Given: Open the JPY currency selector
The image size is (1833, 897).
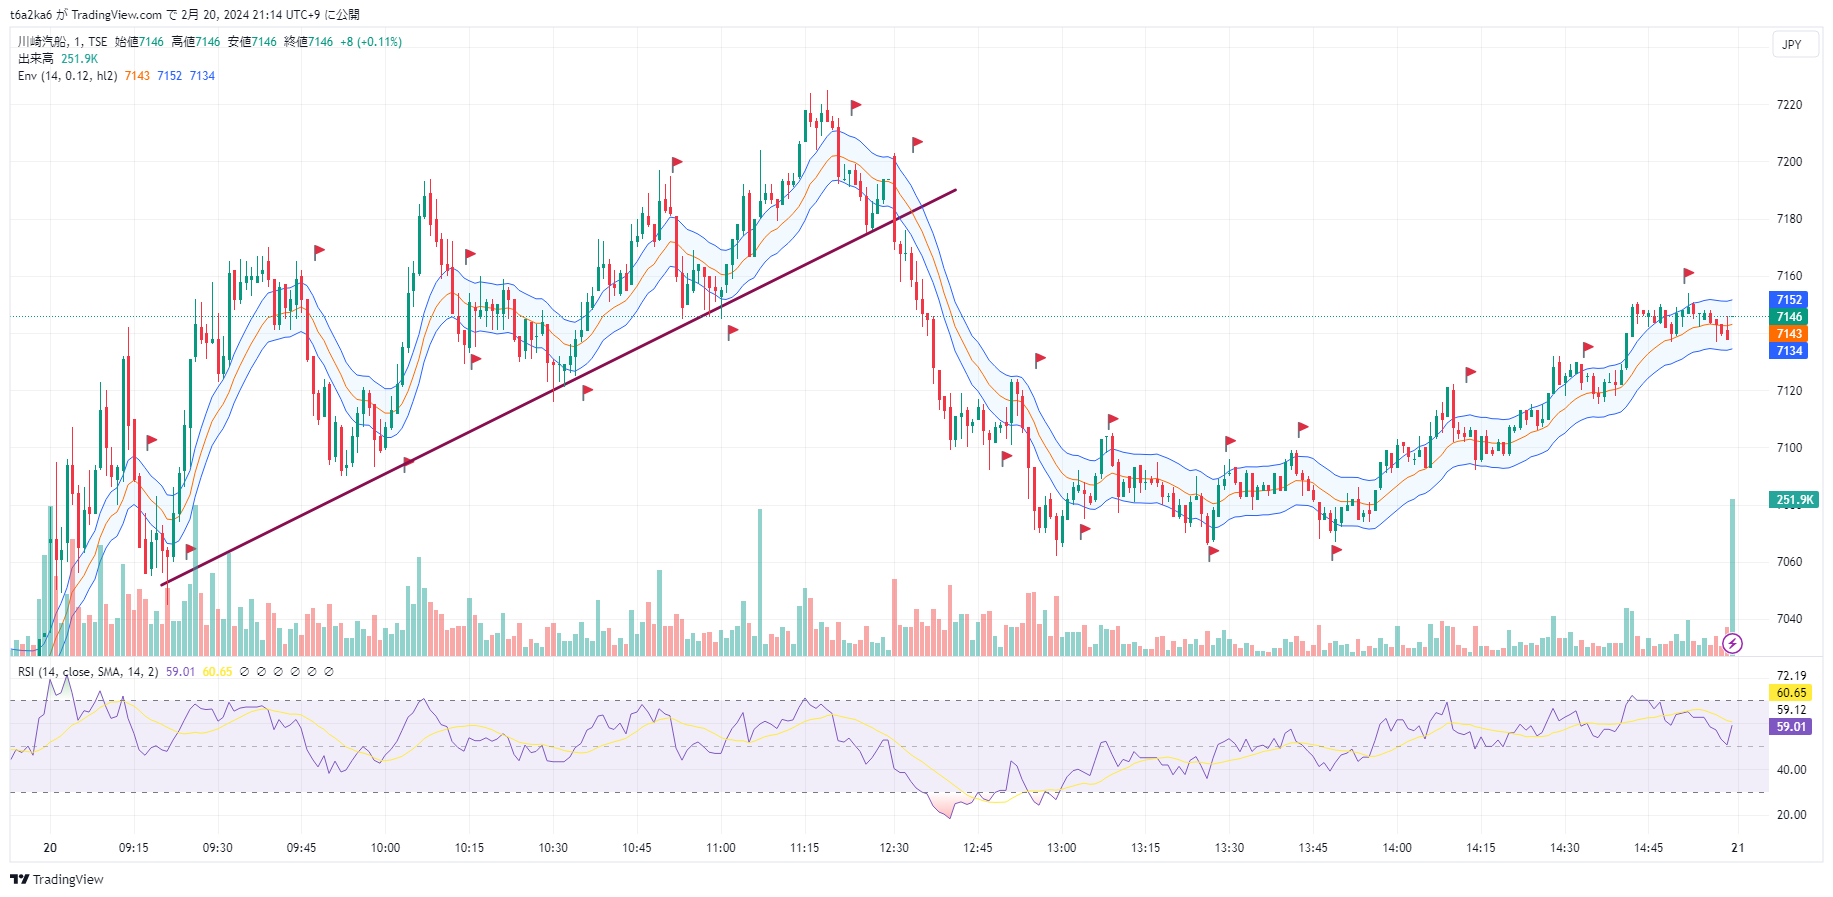Looking at the screenshot, I should (1791, 44).
